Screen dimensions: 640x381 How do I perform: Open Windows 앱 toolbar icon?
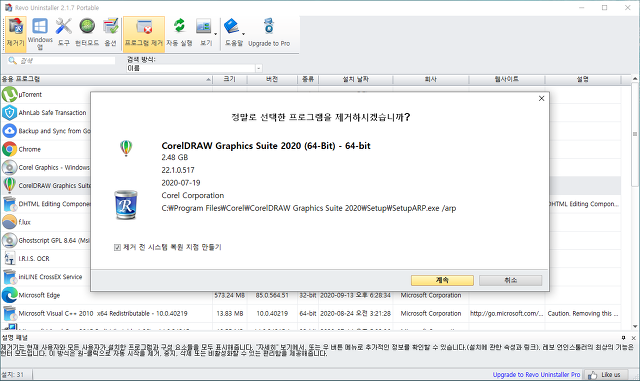pos(40,34)
